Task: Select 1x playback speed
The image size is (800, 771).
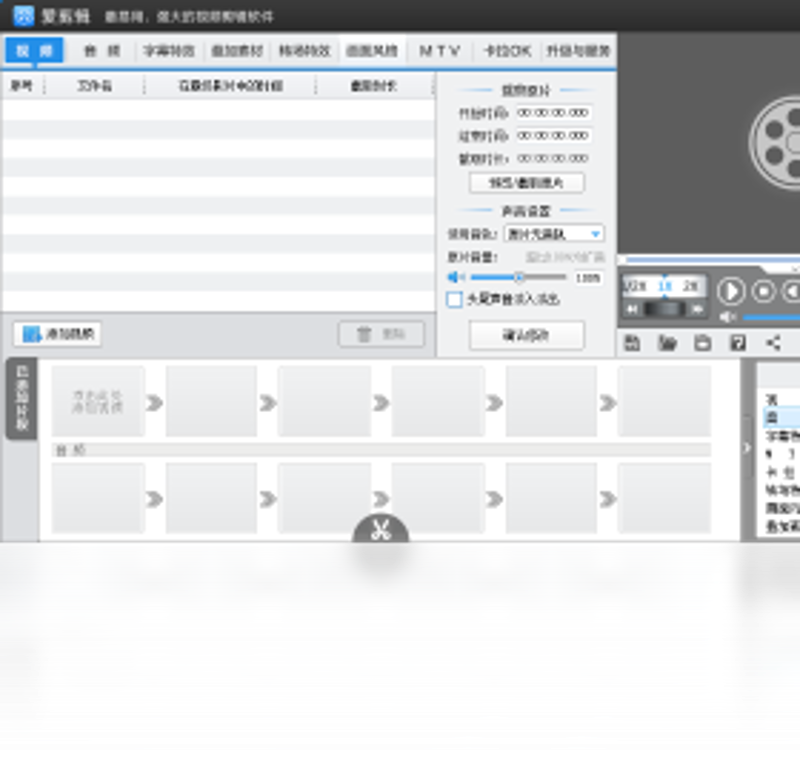Action: (664, 286)
